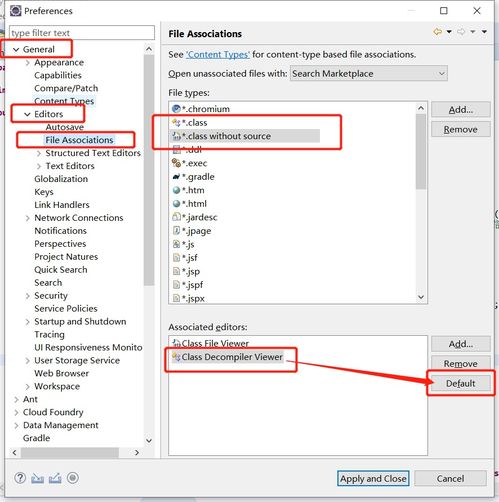Image resolution: width=499 pixels, height=502 pixels.
Task: Expand the Ant preferences category
Action: point(16,399)
